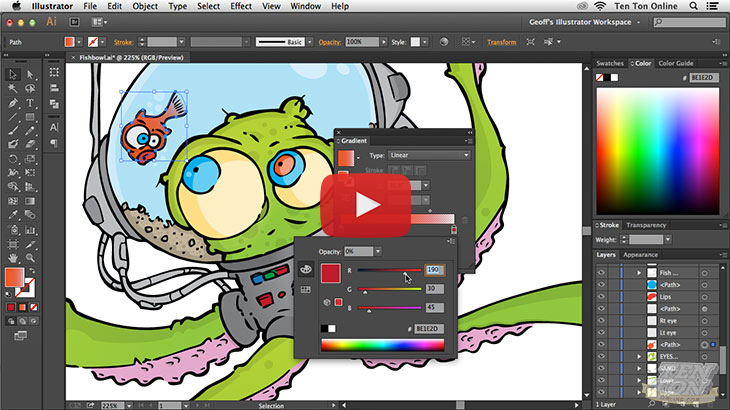Click the Go to Bridge icon
Viewport: 730px width, 410px height.
[74, 22]
